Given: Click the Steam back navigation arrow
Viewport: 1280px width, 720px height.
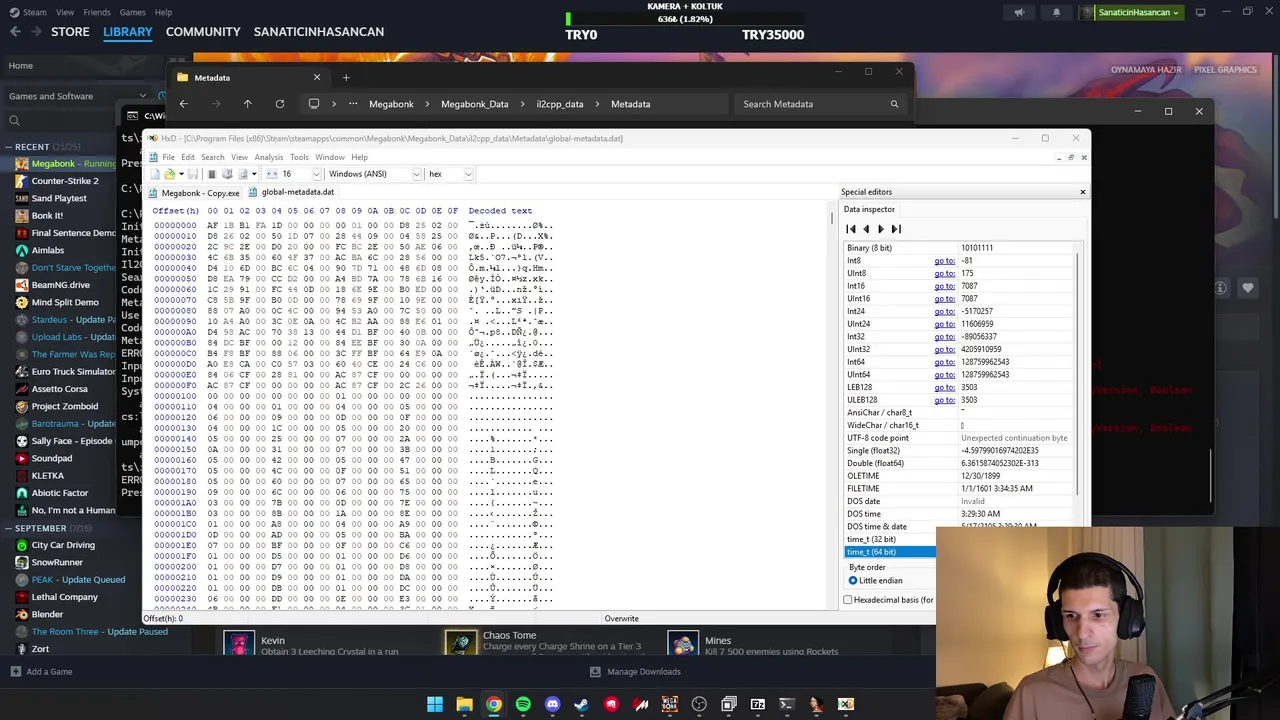Looking at the screenshot, I should pos(15,32).
